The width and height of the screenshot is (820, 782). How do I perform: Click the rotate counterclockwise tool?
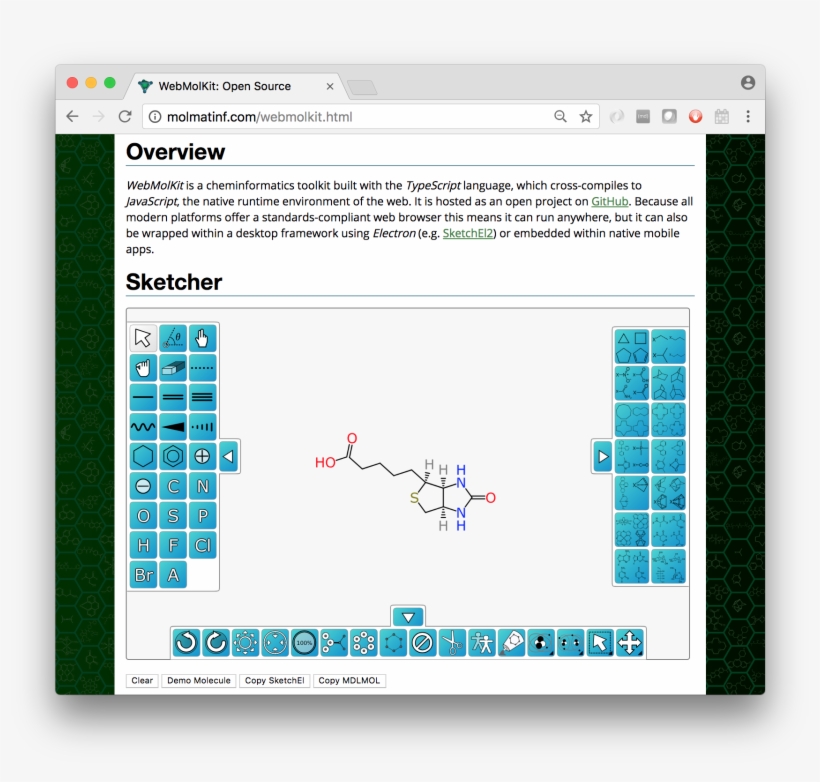click(x=186, y=643)
